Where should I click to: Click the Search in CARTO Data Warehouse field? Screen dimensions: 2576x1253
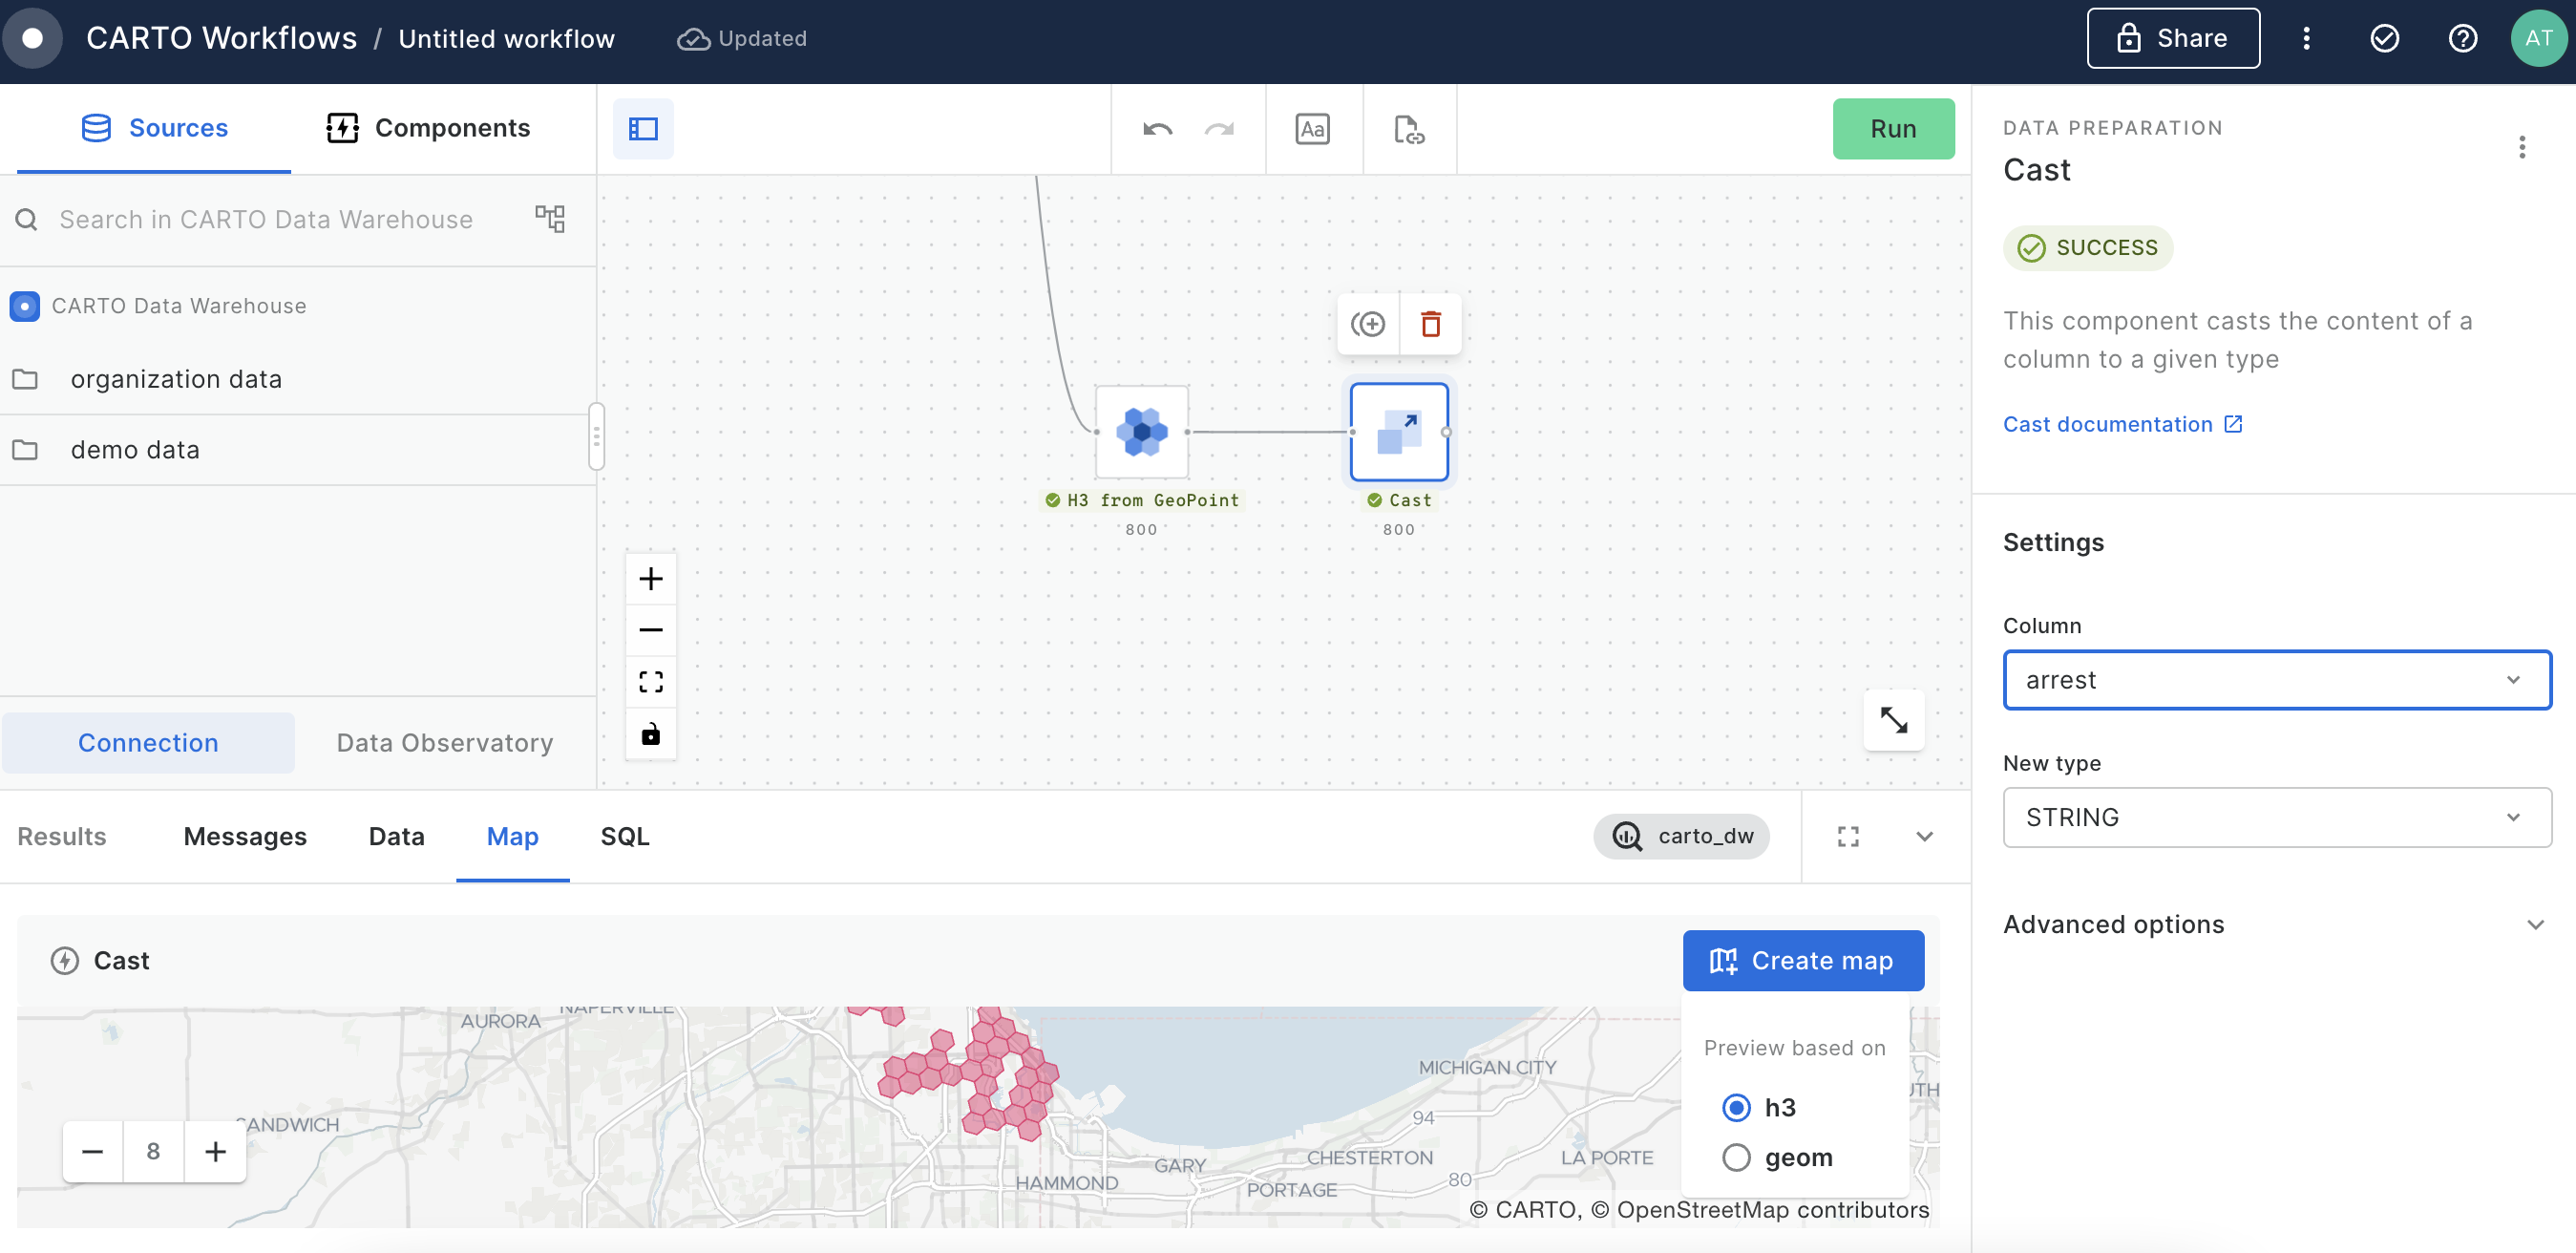click(x=265, y=220)
